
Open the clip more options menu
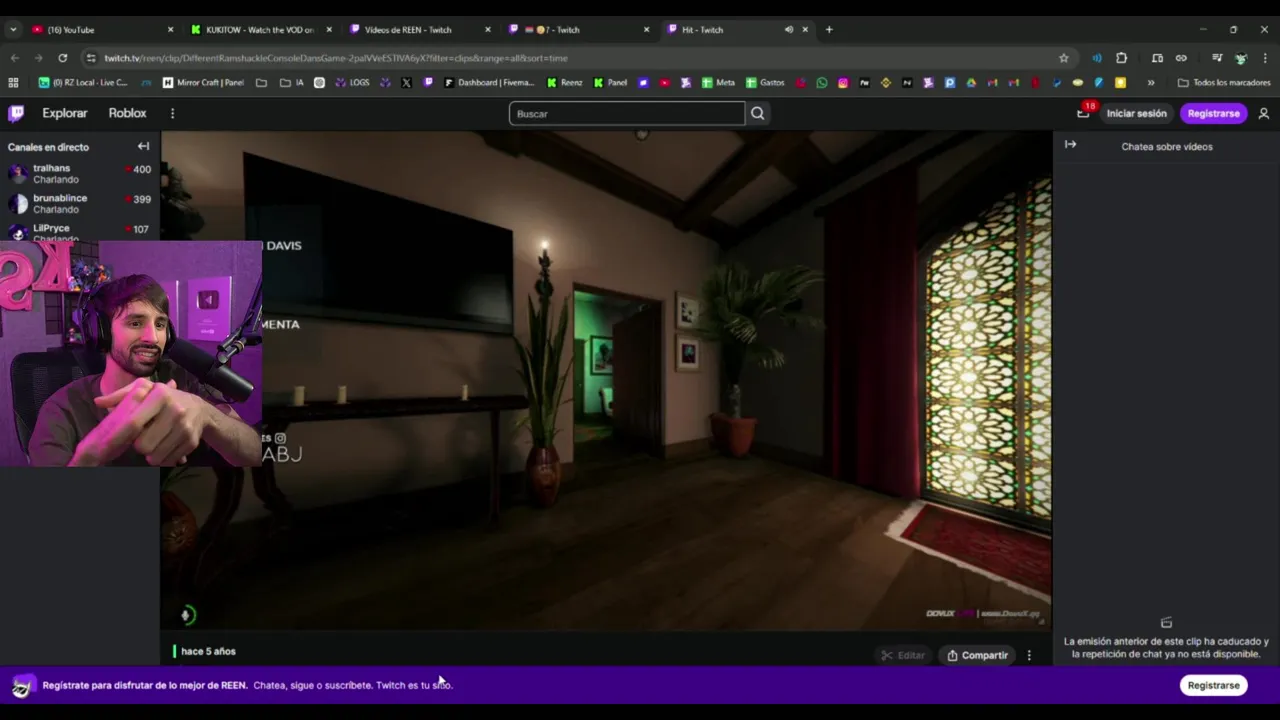[1029, 655]
